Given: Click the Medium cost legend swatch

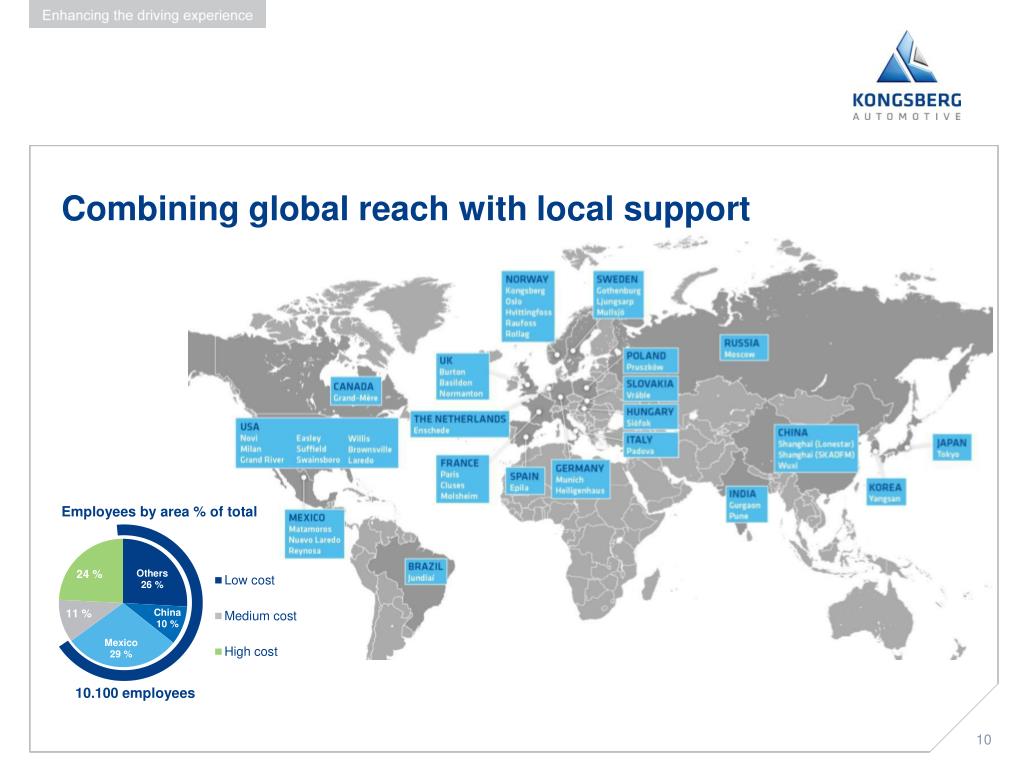Looking at the screenshot, I should coord(219,616).
